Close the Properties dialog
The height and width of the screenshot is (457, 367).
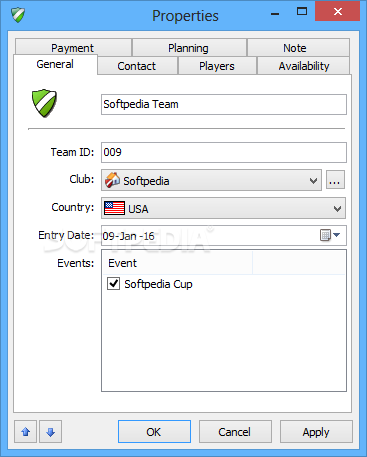338,11
